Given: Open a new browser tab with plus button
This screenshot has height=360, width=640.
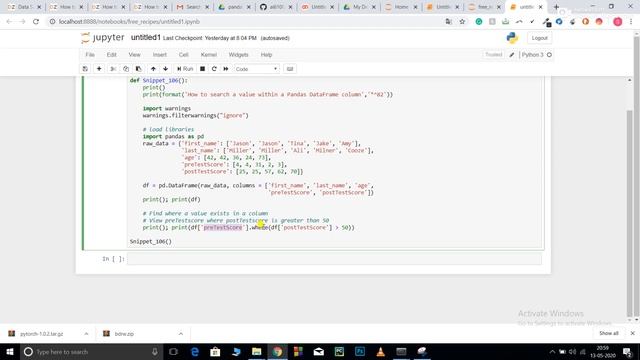Looking at the screenshot, I should (556, 7).
